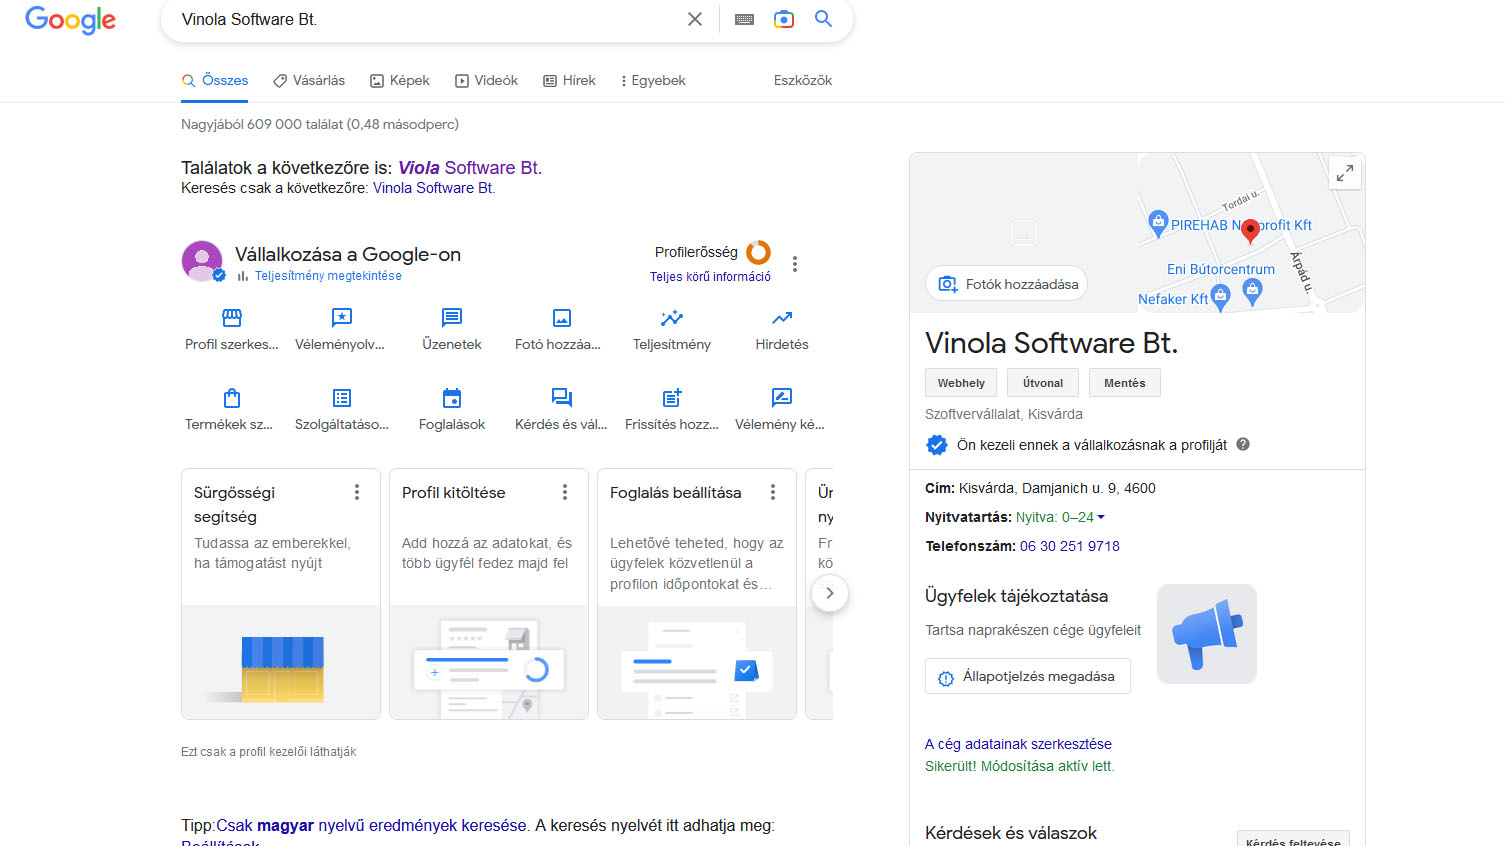Image resolution: width=1505 pixels, height=846 pixels.
Task: Click Fotó hozzáadása picture icon
Action: 562,318
